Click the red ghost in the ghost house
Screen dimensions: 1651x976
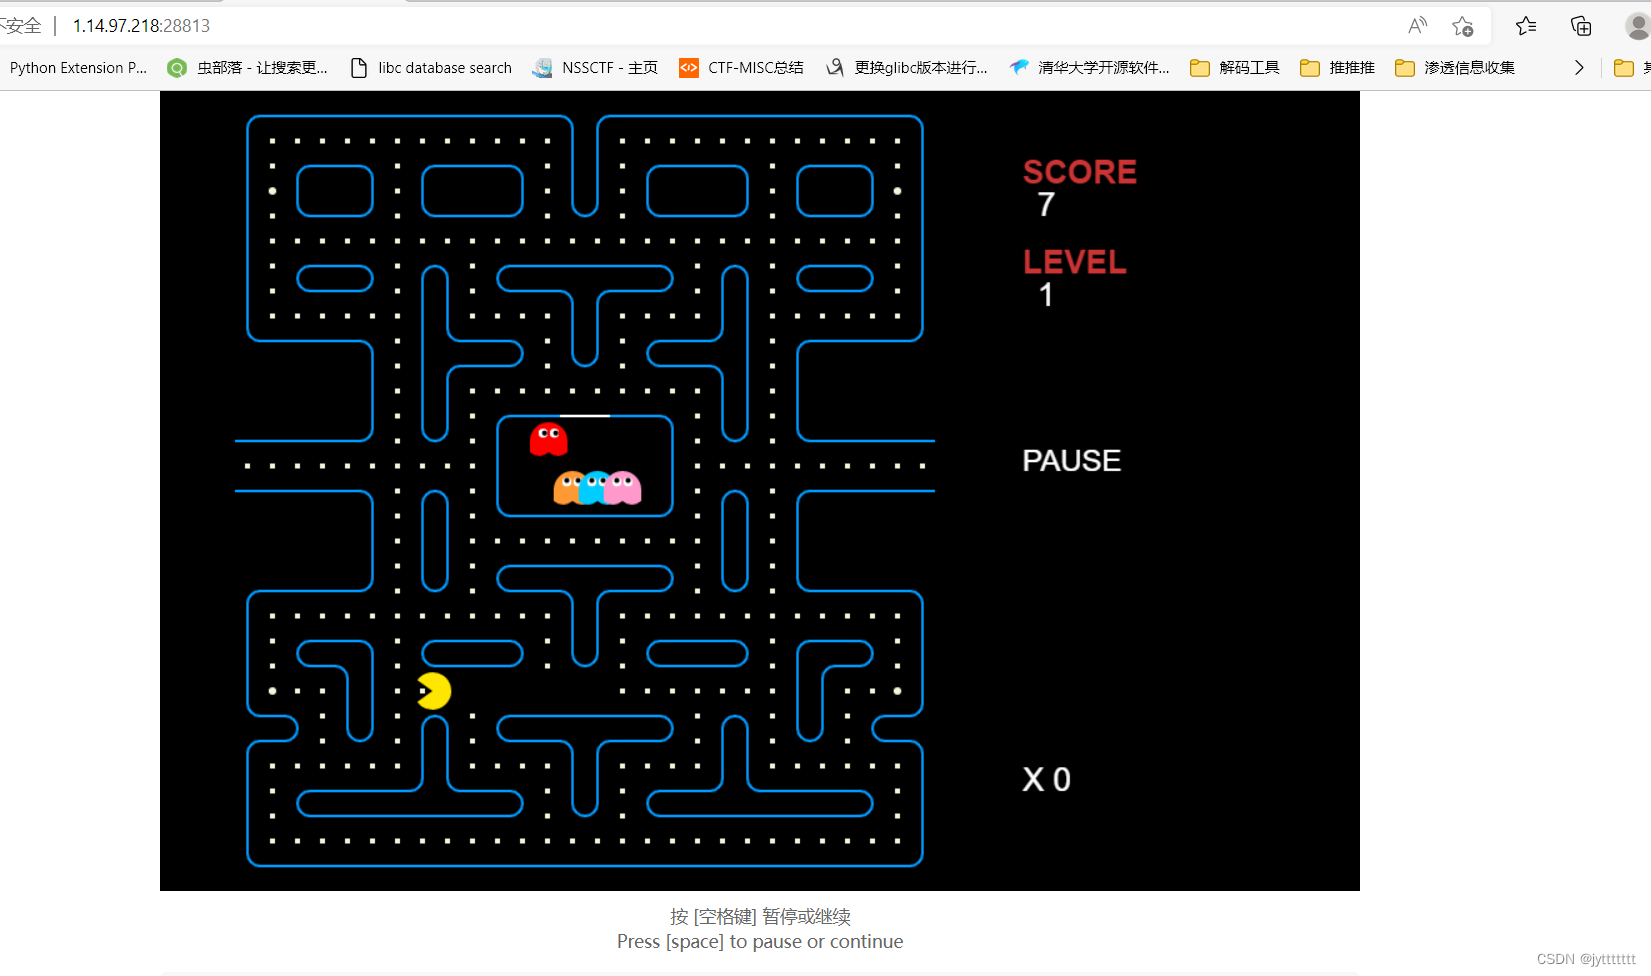coord(549,439)
